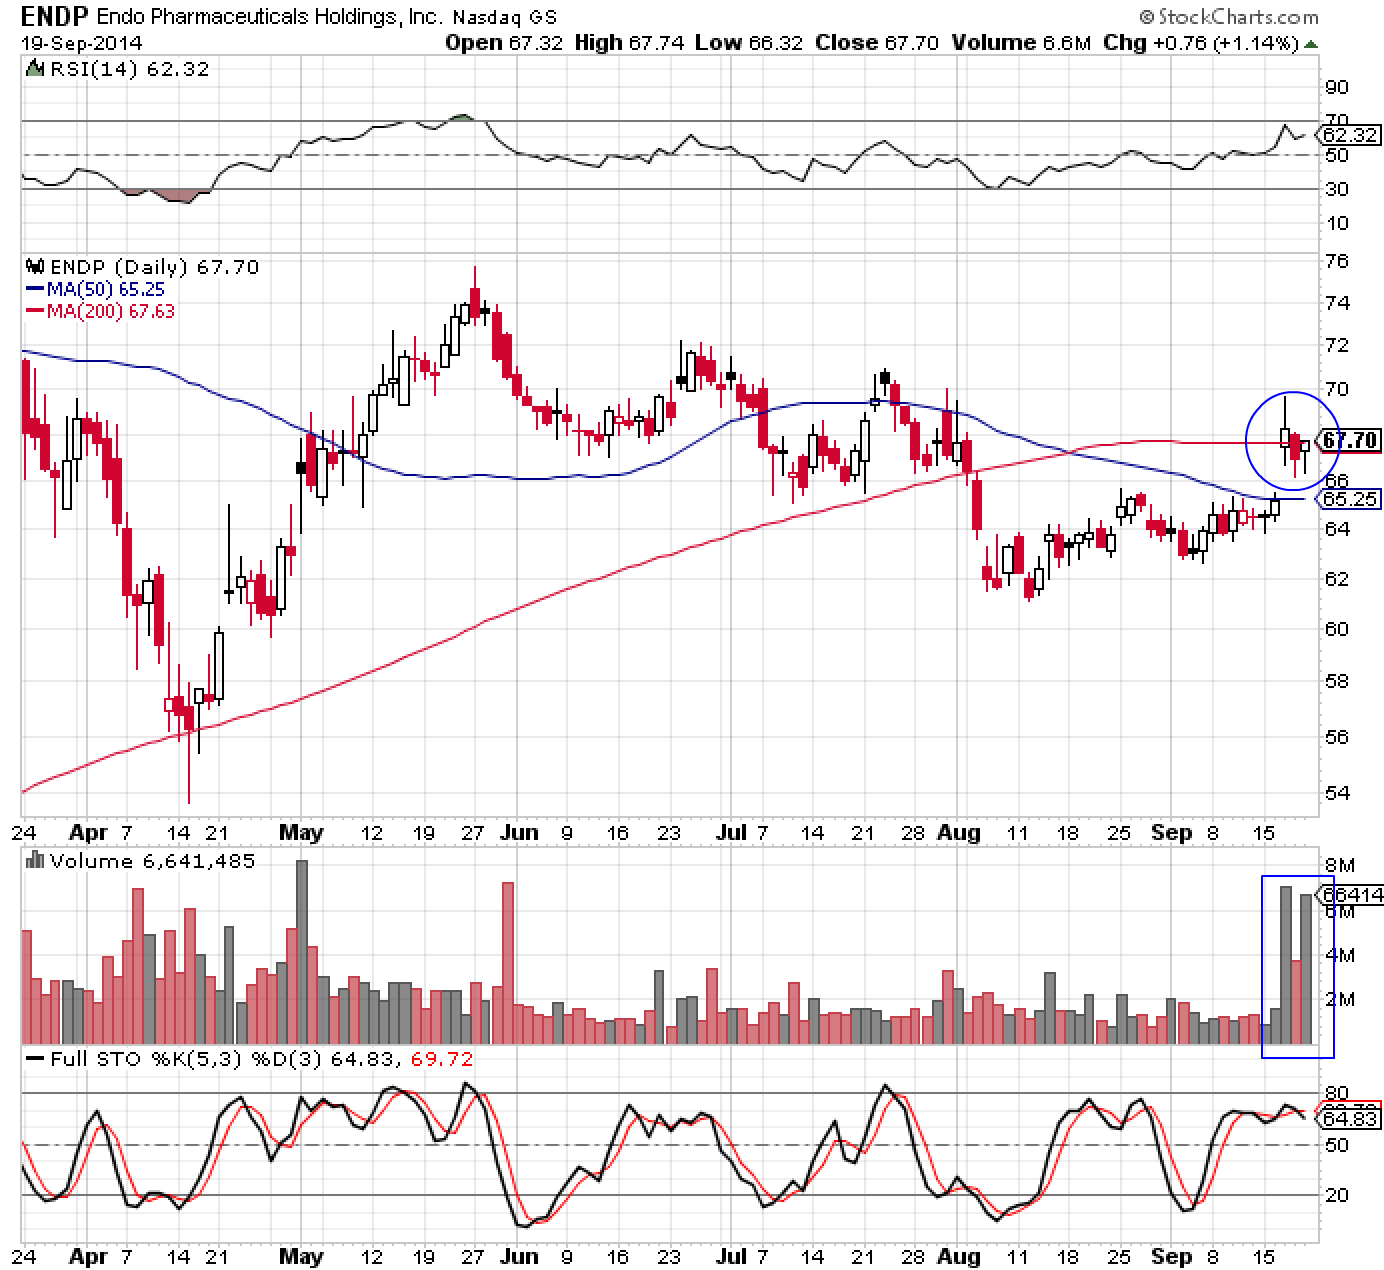Click the 2M volume axis label

1340,999
